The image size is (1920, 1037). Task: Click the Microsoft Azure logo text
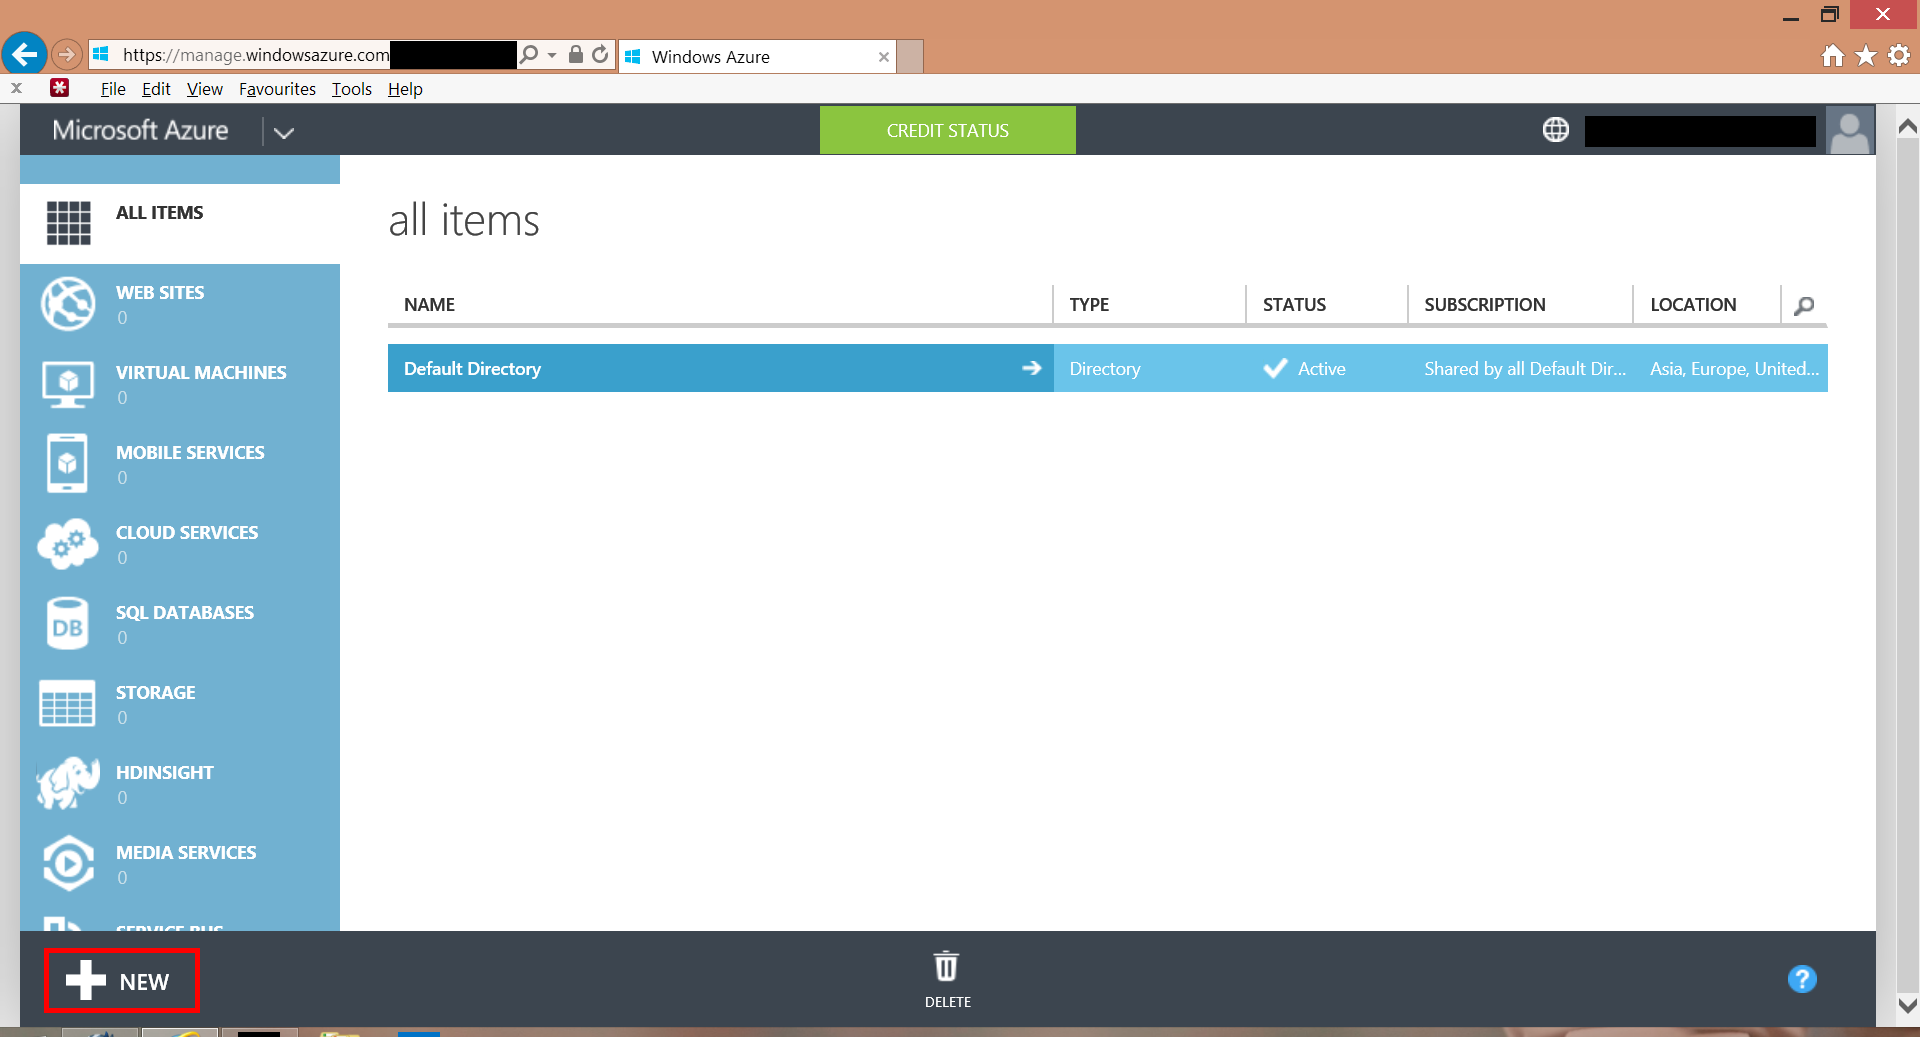coord(140,130)
